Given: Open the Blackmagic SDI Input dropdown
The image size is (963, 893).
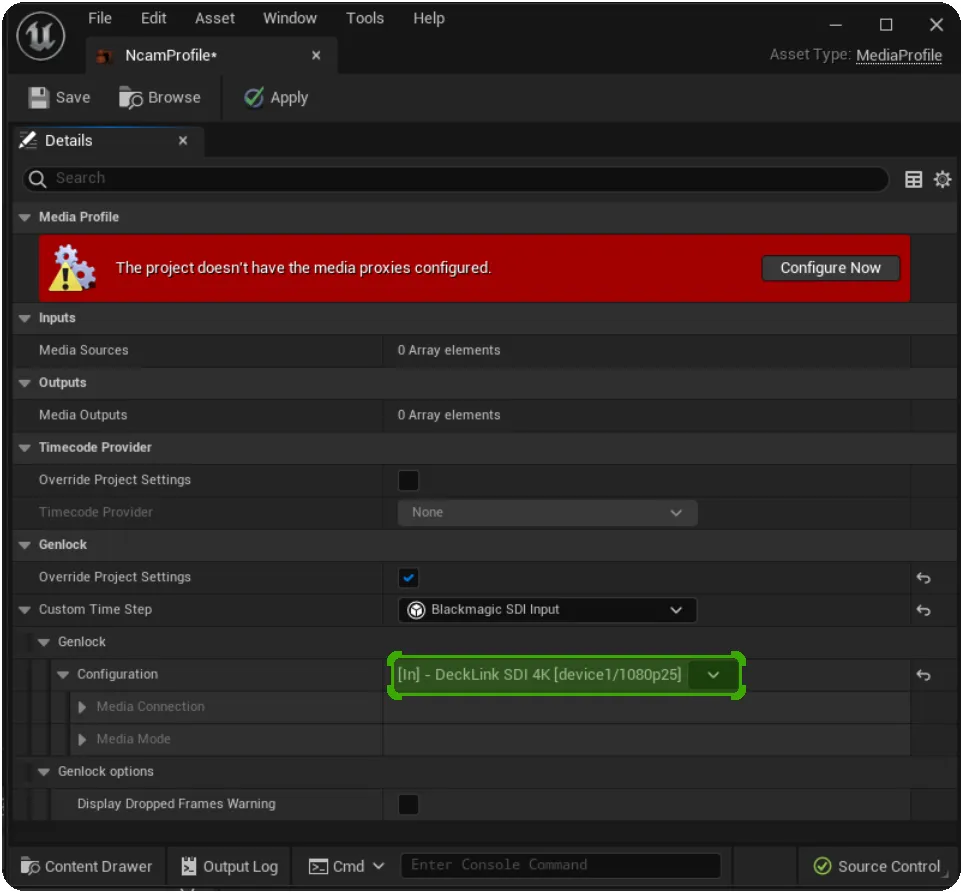Looking at the screenshot, I should click(x=547, y=610).
